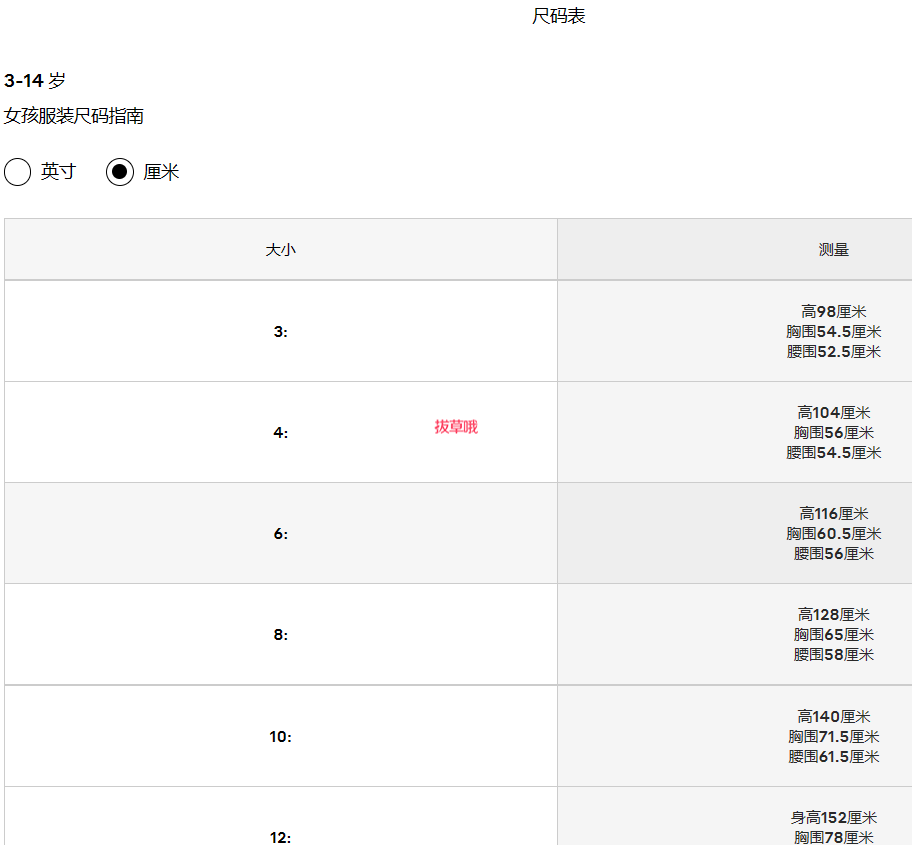
Task: Click the size 4 row label
Action: tap(280, 433)
